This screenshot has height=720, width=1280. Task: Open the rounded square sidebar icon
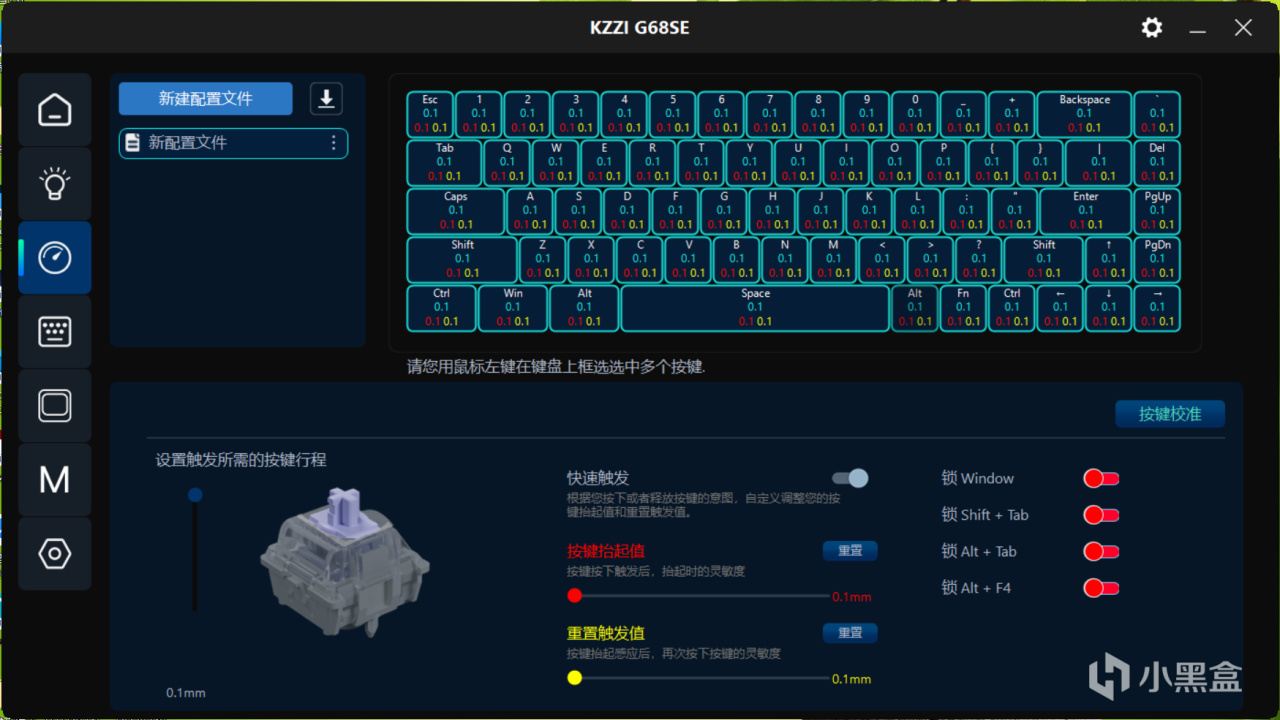(x=55, y=406)
